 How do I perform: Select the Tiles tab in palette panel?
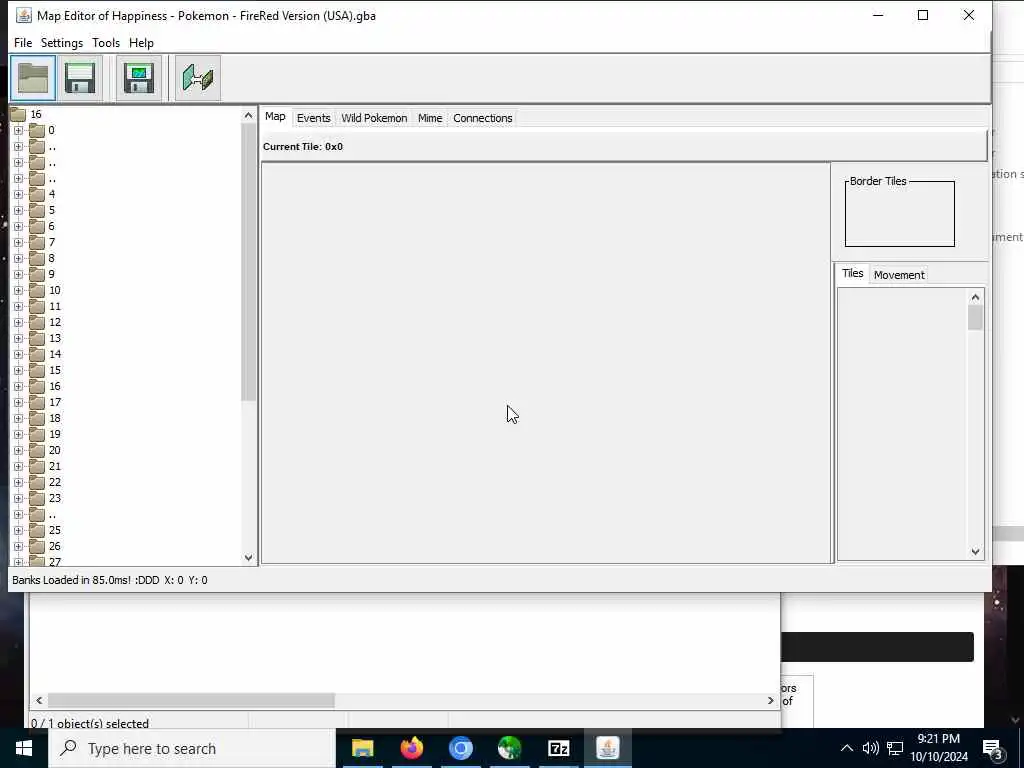(852, 273)
